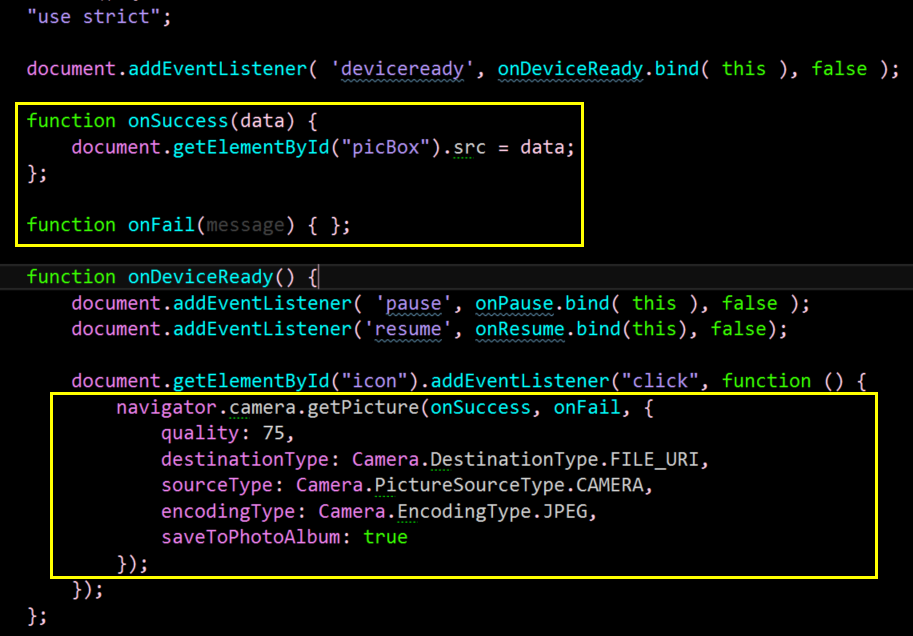Select the 'pause' event string
Screen dimensions: 913x636
pos(415,303)
